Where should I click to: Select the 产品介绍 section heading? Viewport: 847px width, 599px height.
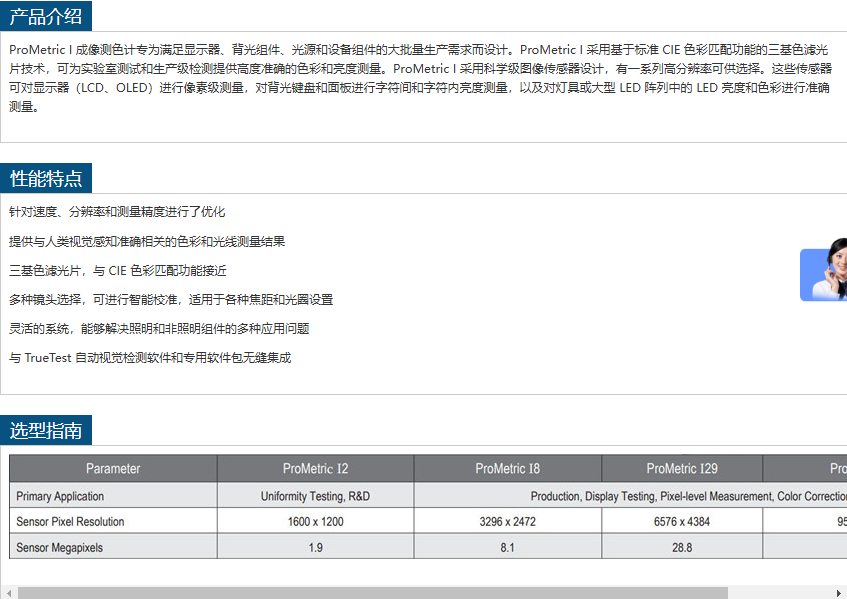point(46,16)
